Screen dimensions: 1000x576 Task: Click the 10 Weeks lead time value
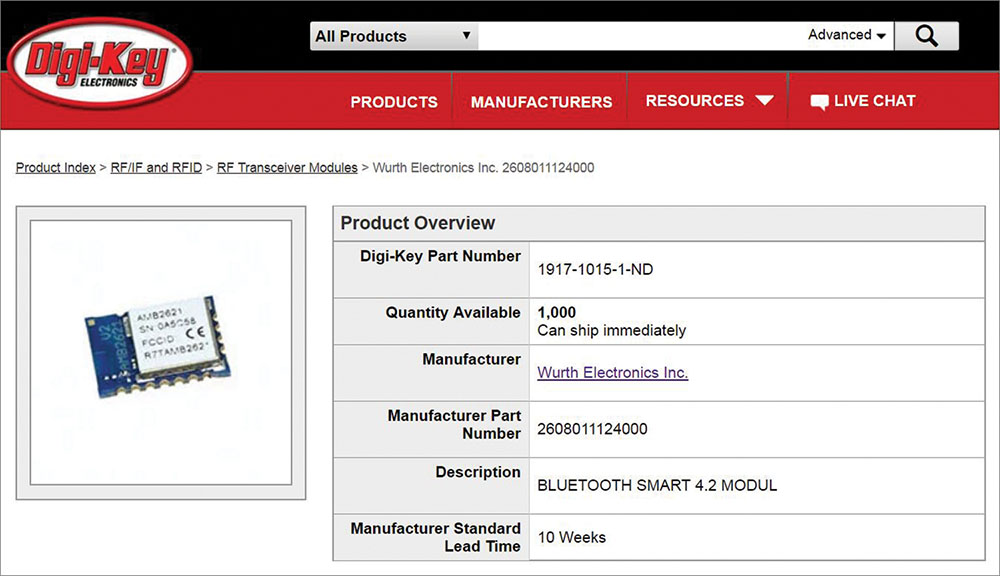point(571,537)
